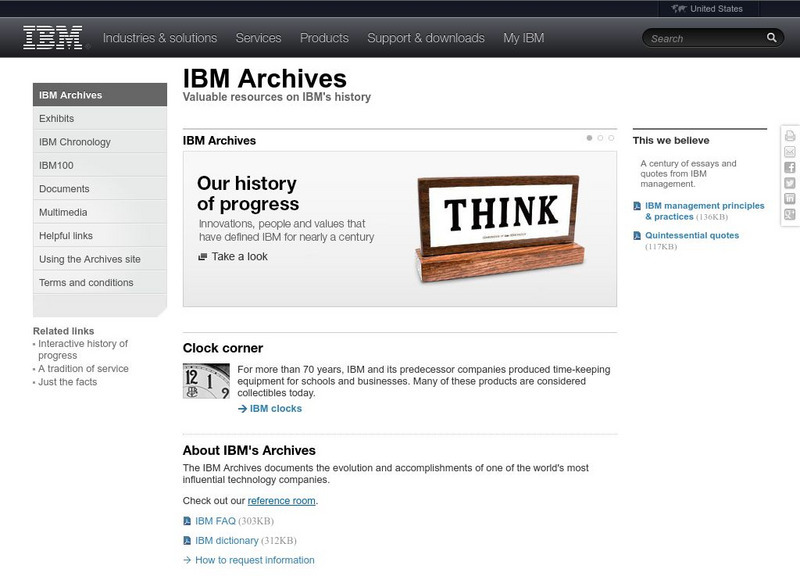
Task: Select the second carousel slide dot
Action: pos(600,138)
